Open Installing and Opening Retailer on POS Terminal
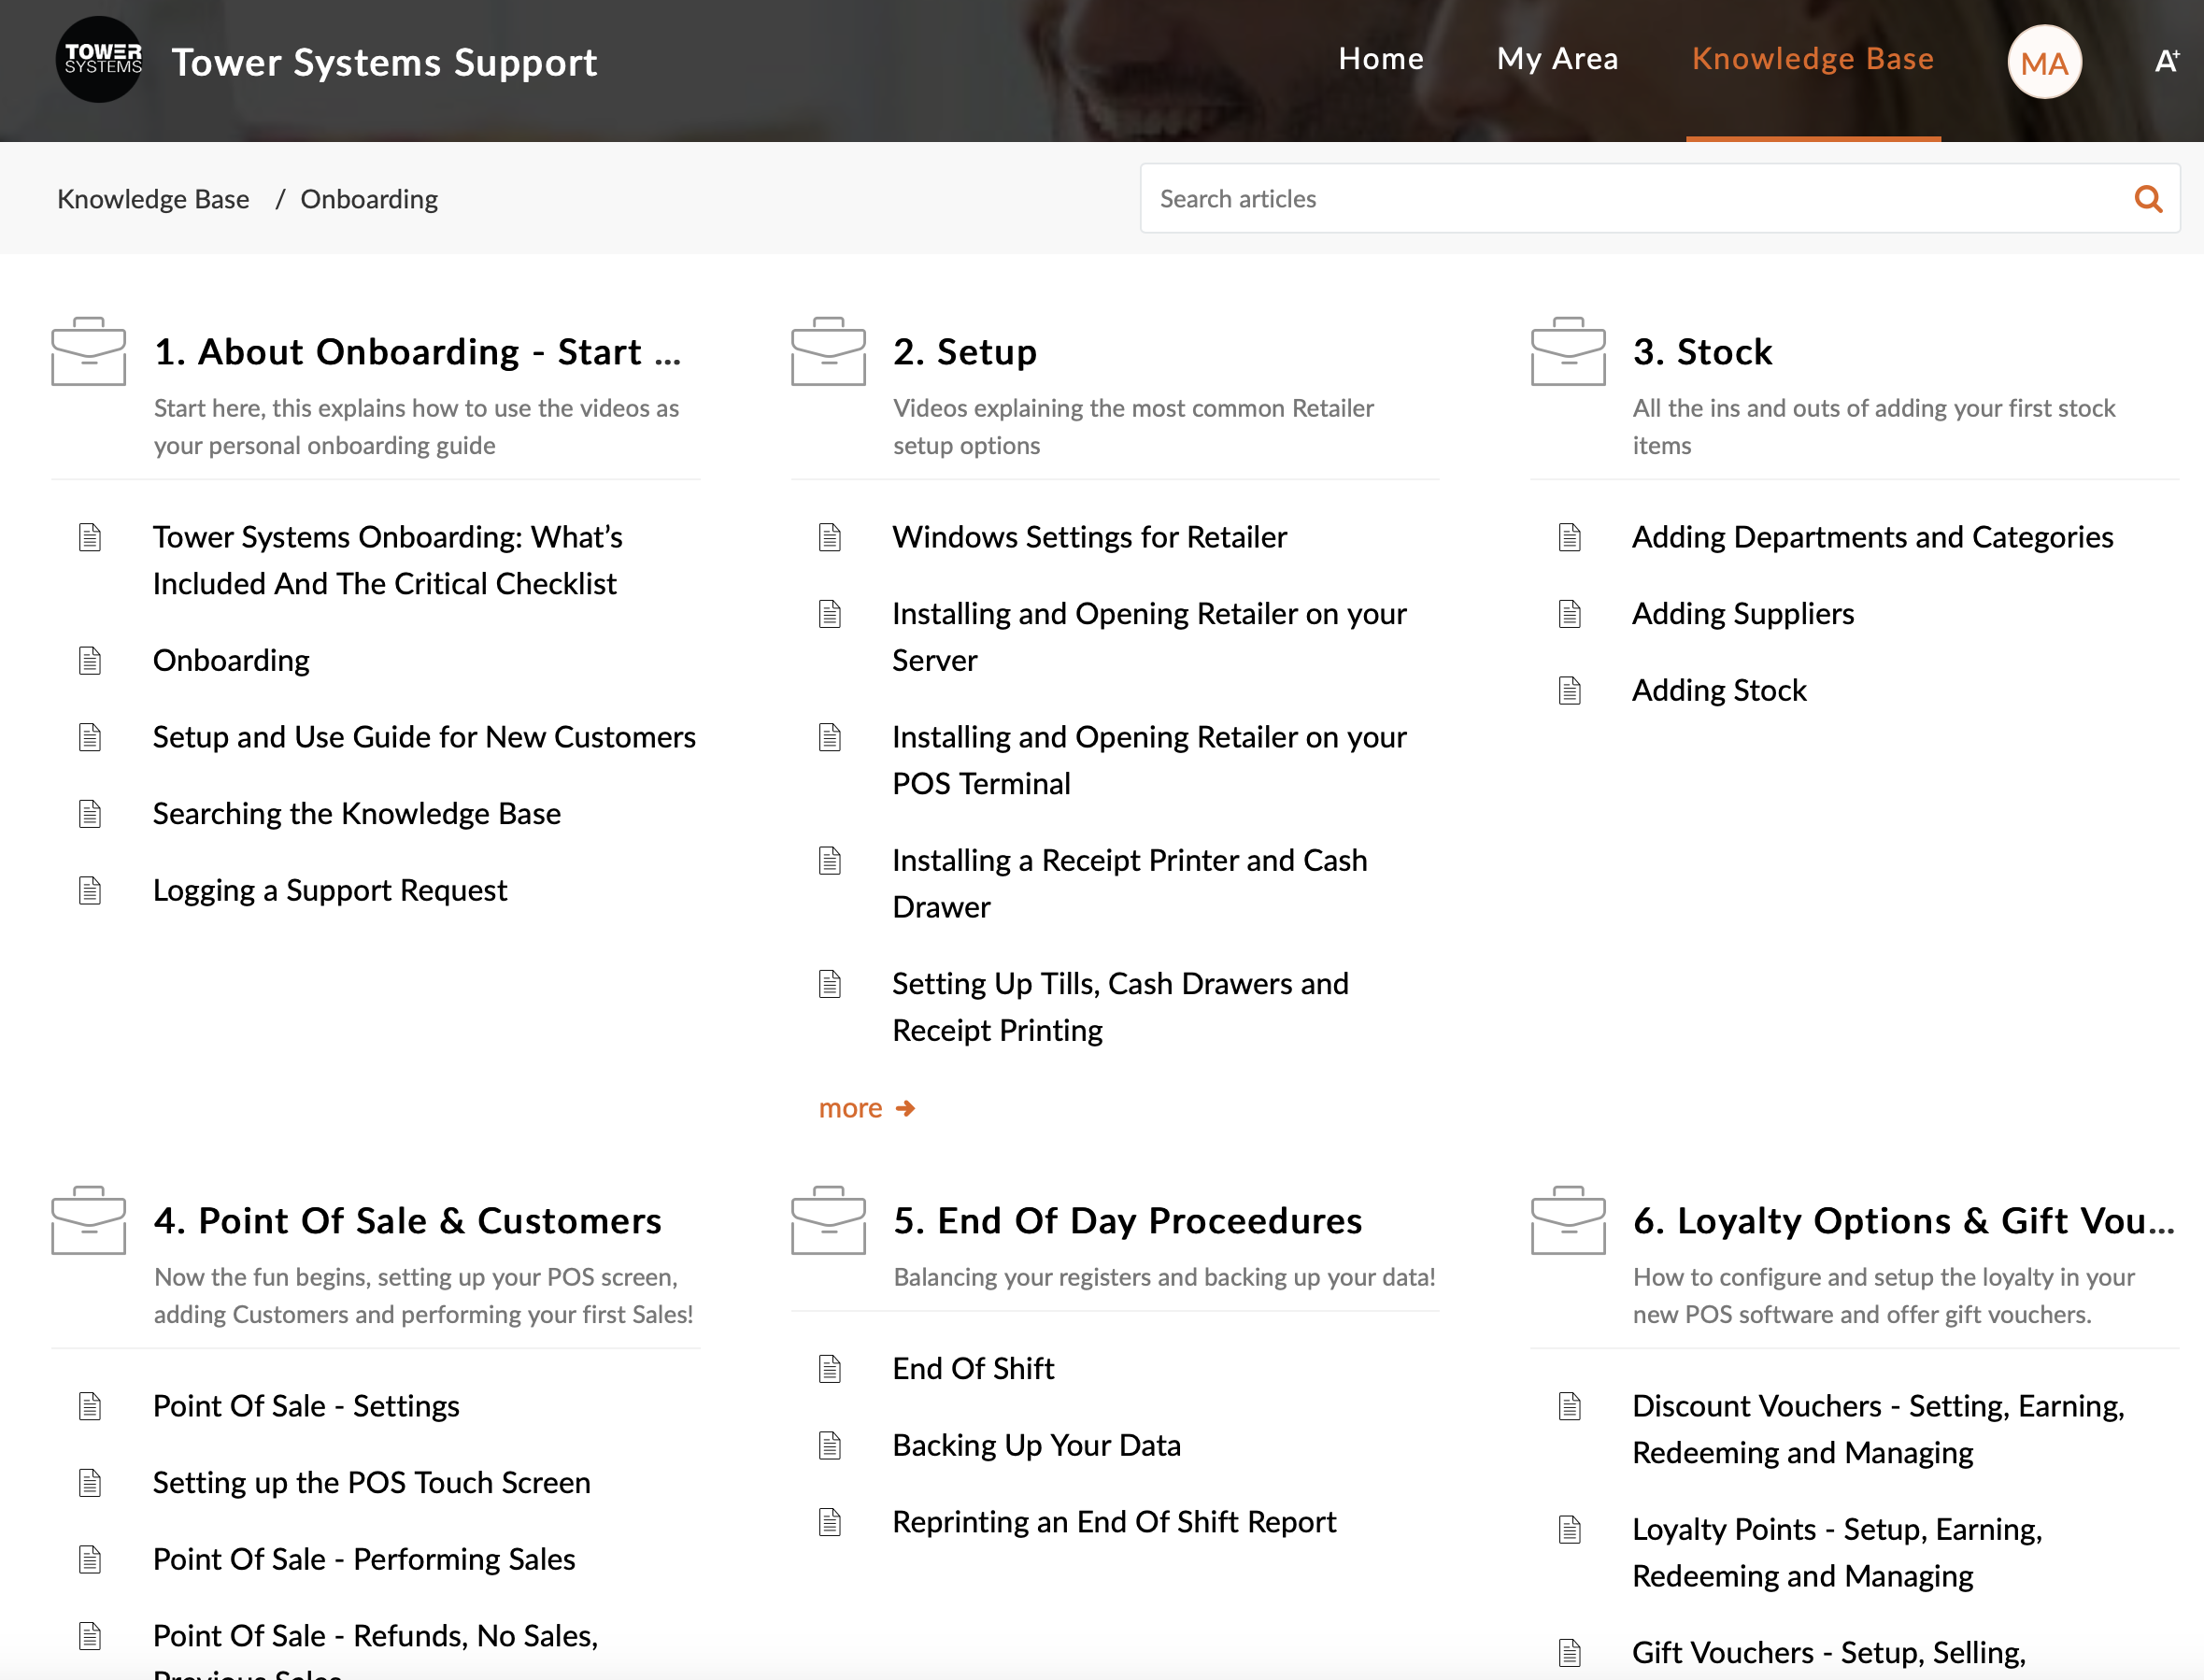The width and height of the screenshot is (2204, 1680). (1149, 760)
